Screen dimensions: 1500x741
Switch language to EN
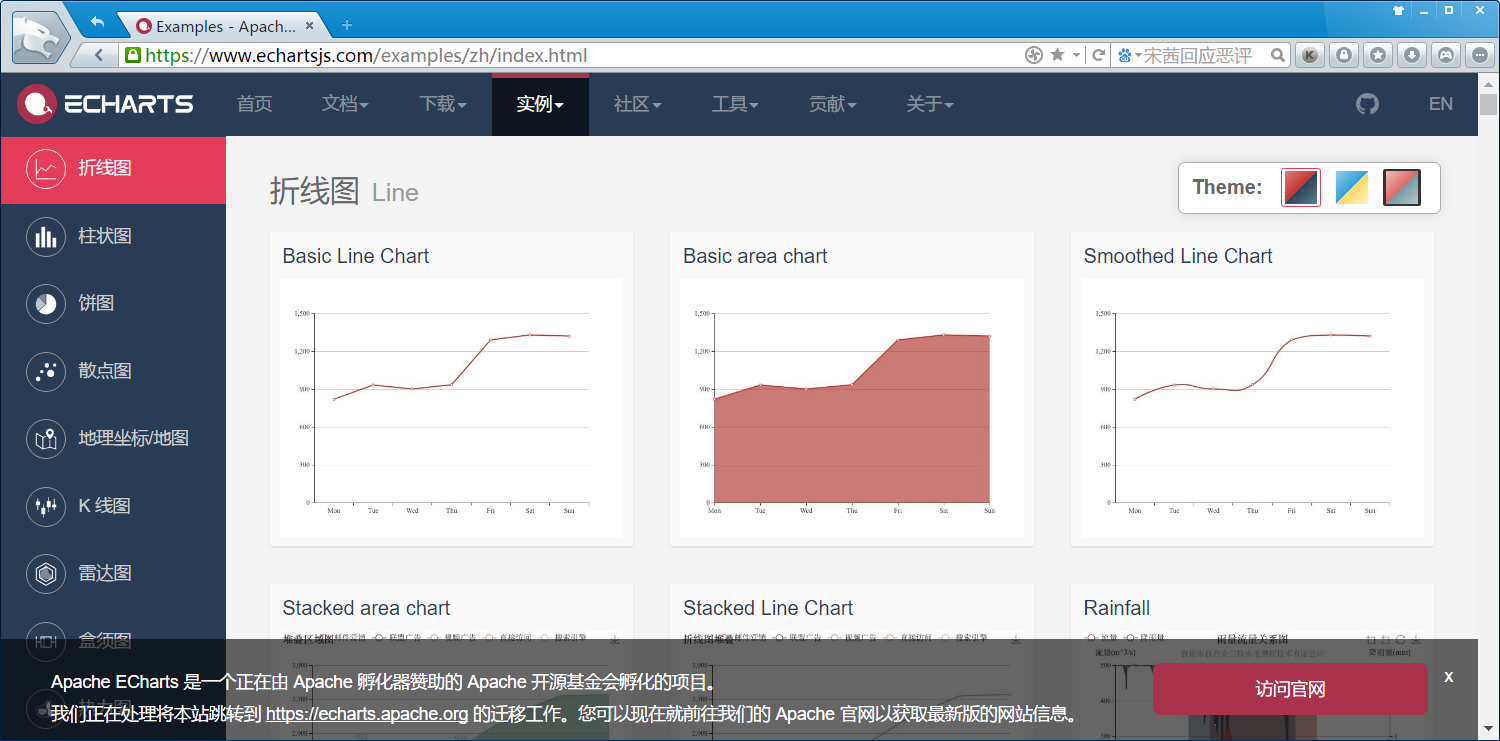[x=1441, y=104]
